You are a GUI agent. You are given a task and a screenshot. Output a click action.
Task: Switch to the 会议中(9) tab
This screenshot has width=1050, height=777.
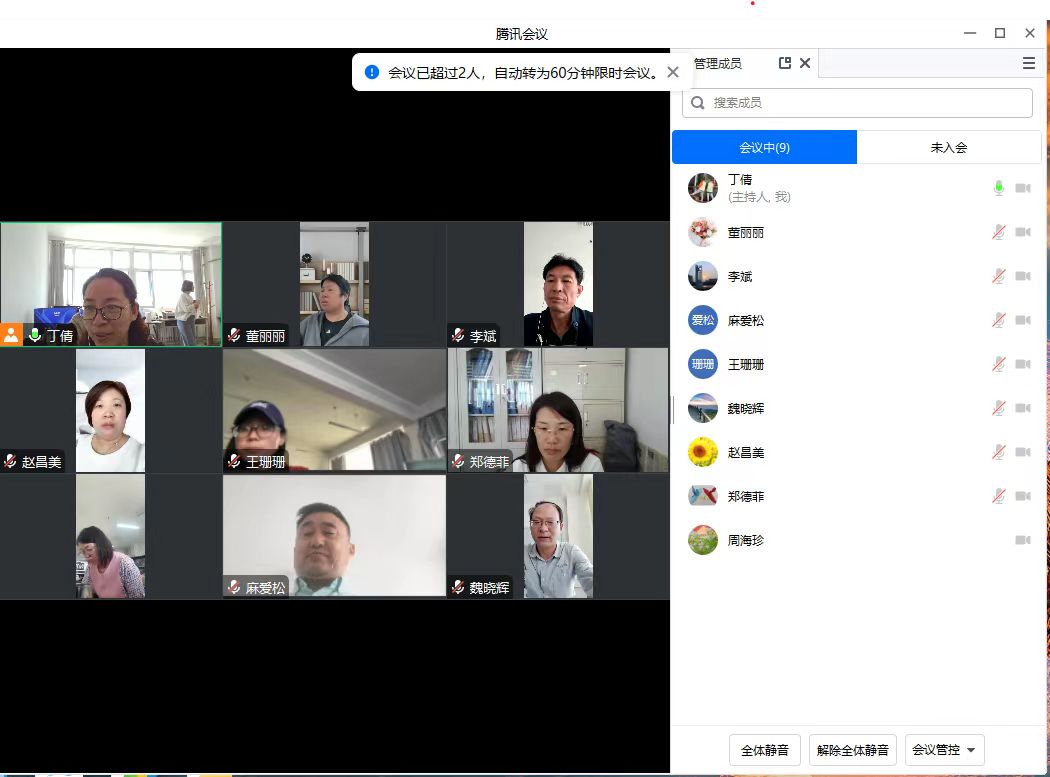[x=764, y=147]
